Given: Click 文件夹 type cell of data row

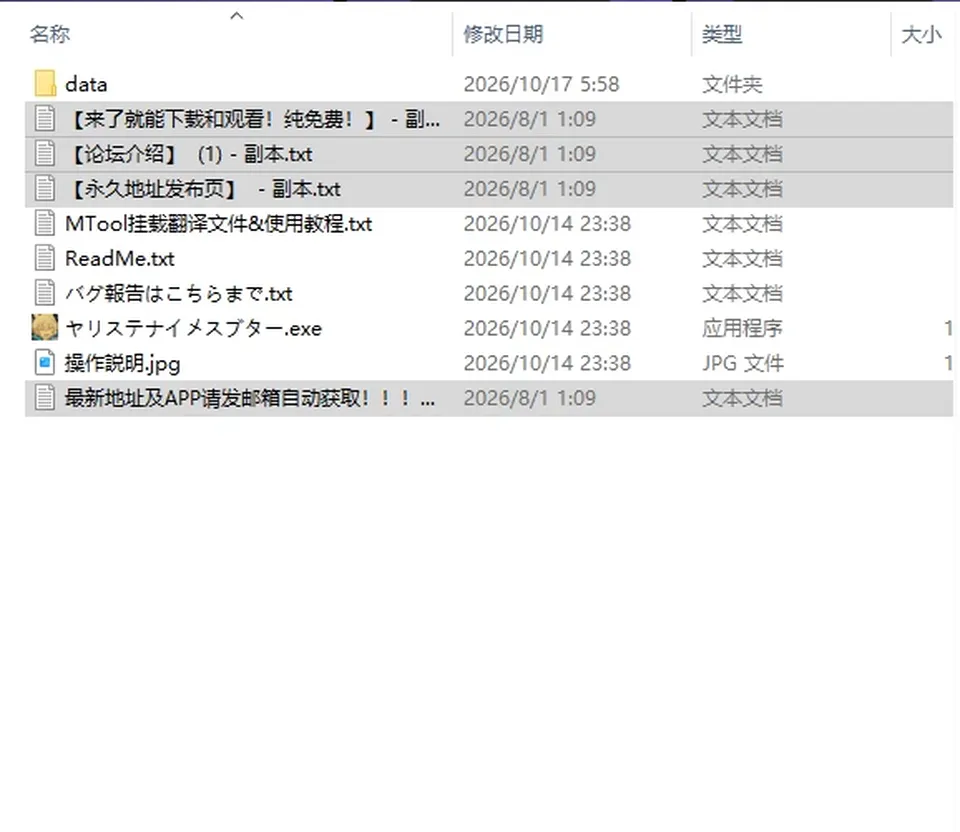Looking at the screenshot, I should pos(732,84).
